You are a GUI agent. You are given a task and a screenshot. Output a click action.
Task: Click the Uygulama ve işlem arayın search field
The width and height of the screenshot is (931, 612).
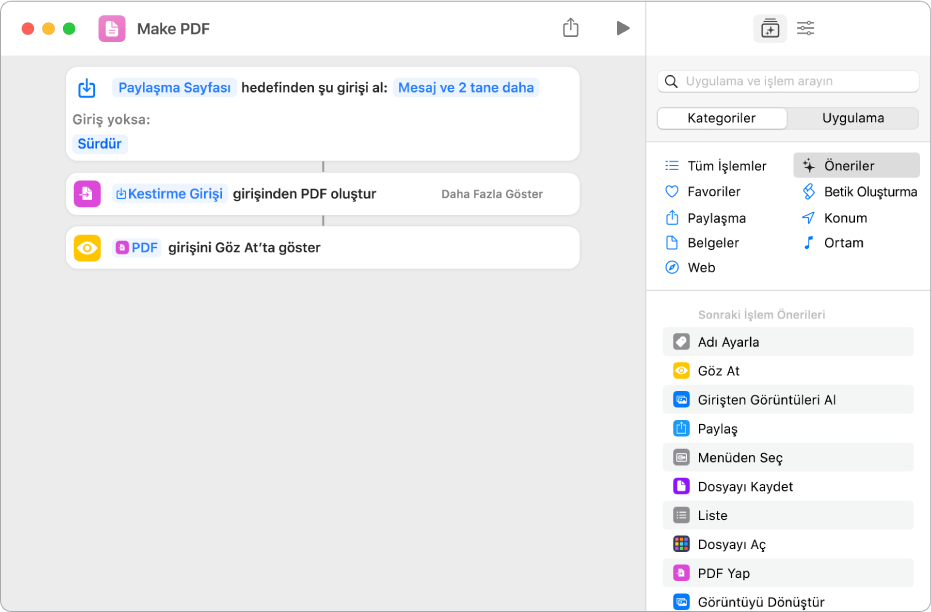797,81
